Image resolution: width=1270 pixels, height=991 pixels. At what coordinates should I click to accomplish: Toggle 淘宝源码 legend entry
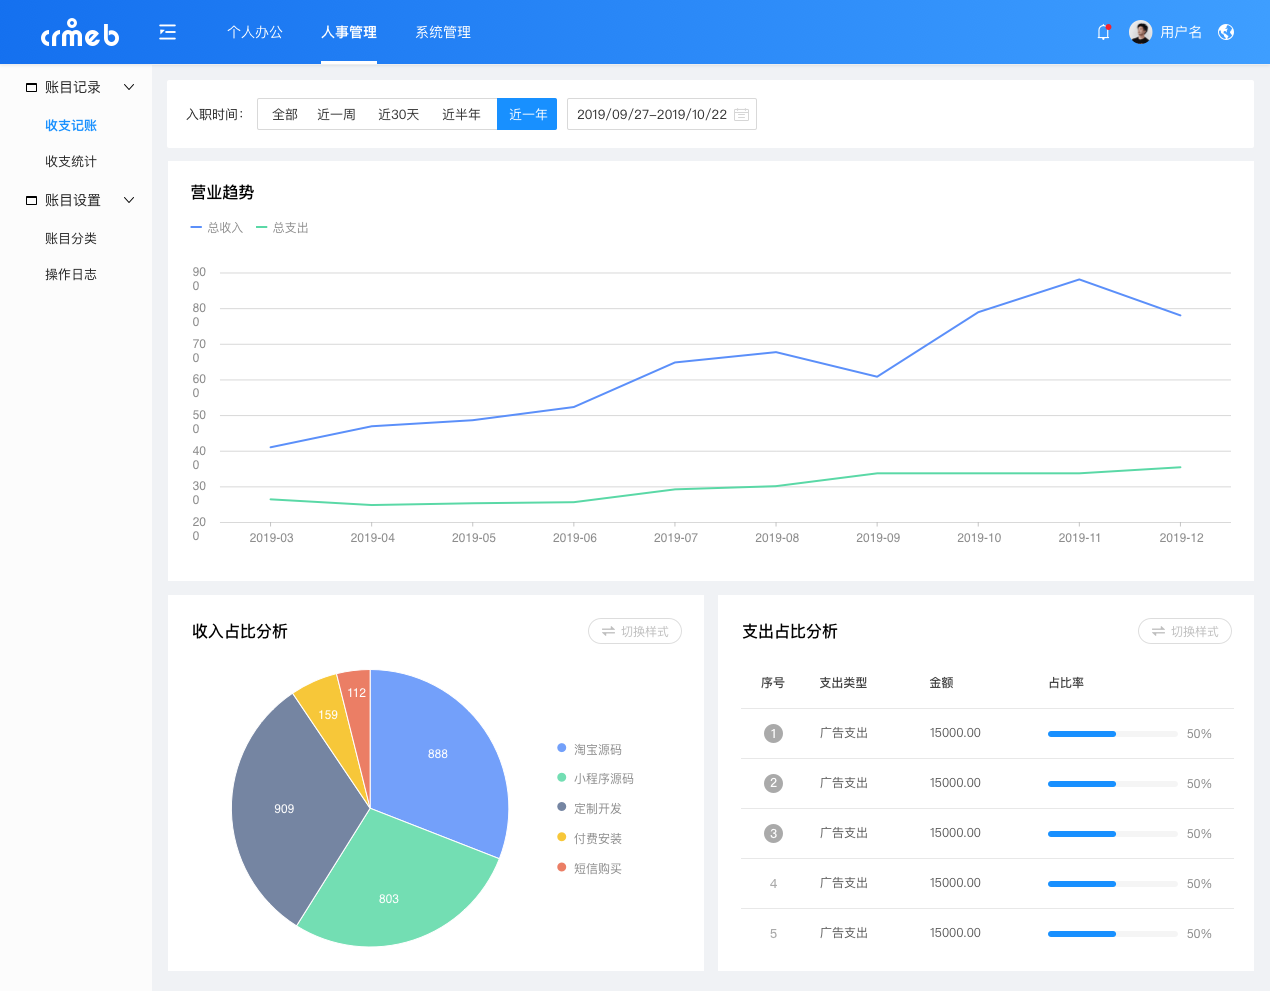pyautogui.click(x=590, y=750)
